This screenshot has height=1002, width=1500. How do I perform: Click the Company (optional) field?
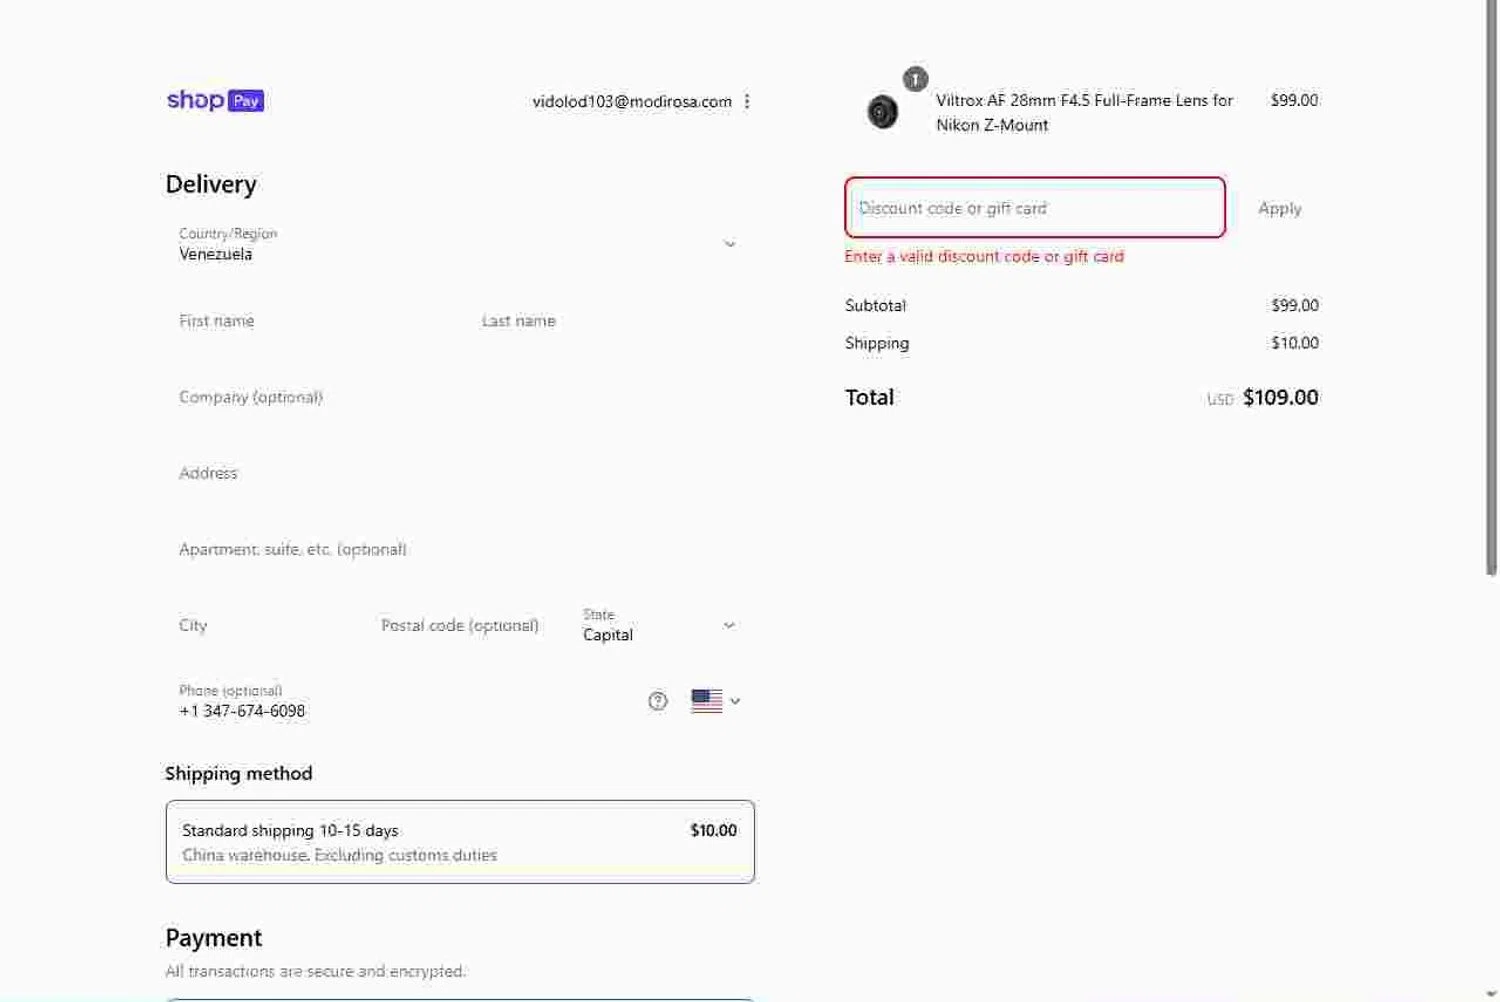458,397
